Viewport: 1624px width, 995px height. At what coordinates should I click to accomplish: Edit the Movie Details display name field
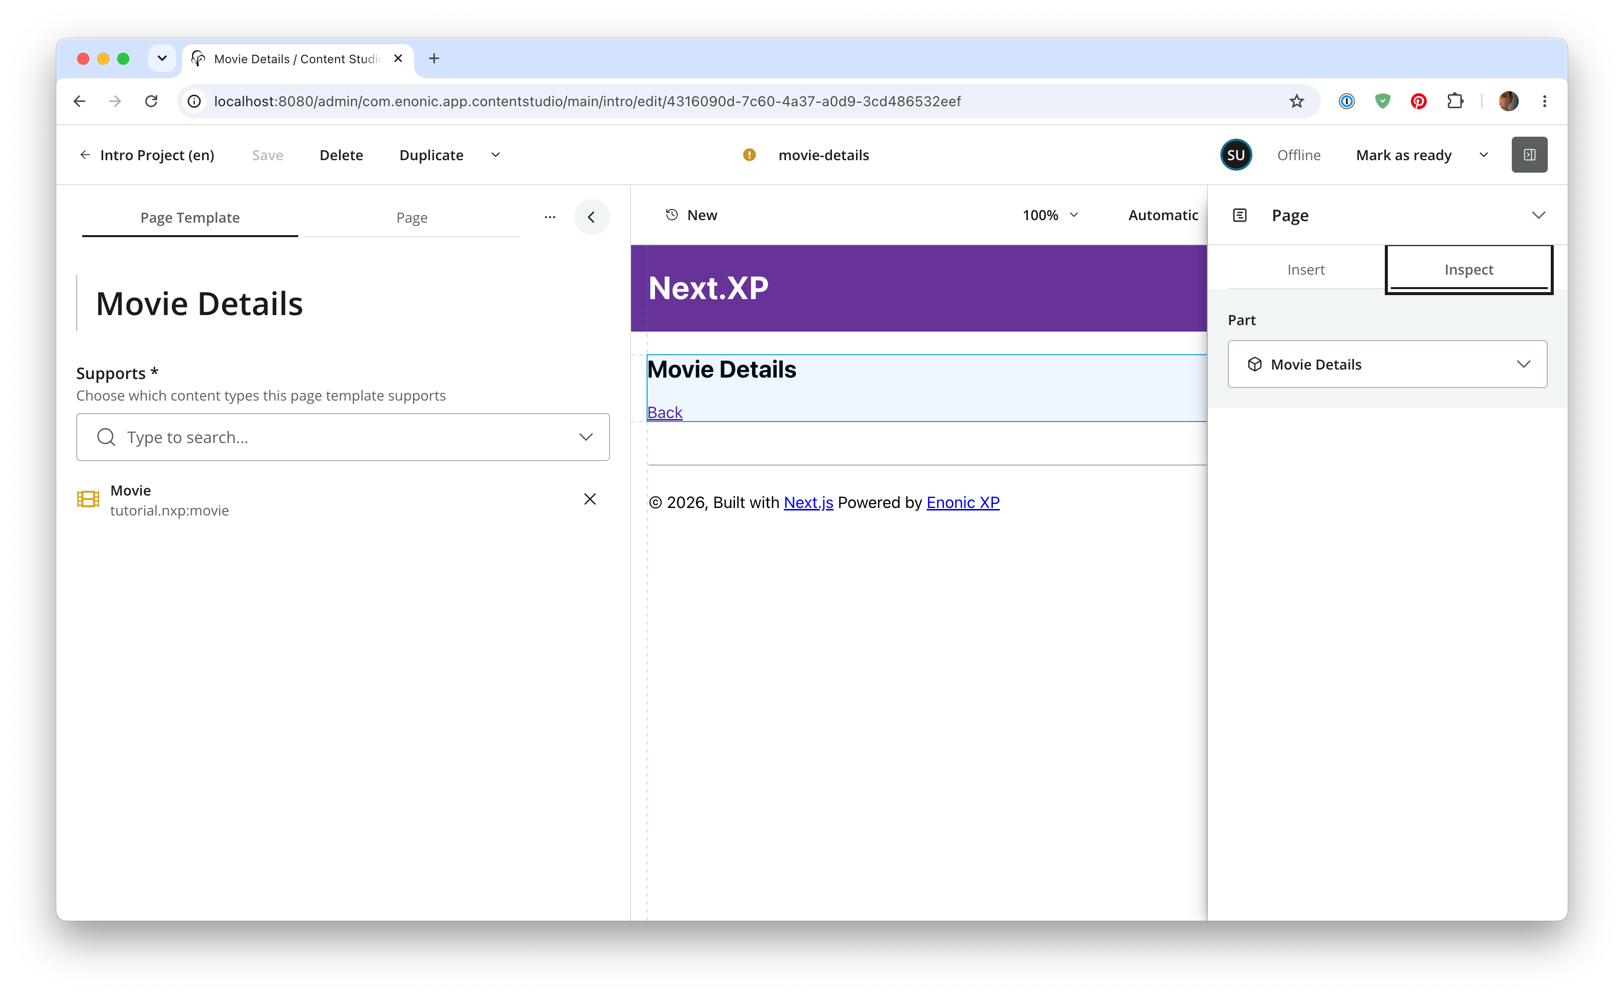[x=343, y=303]
